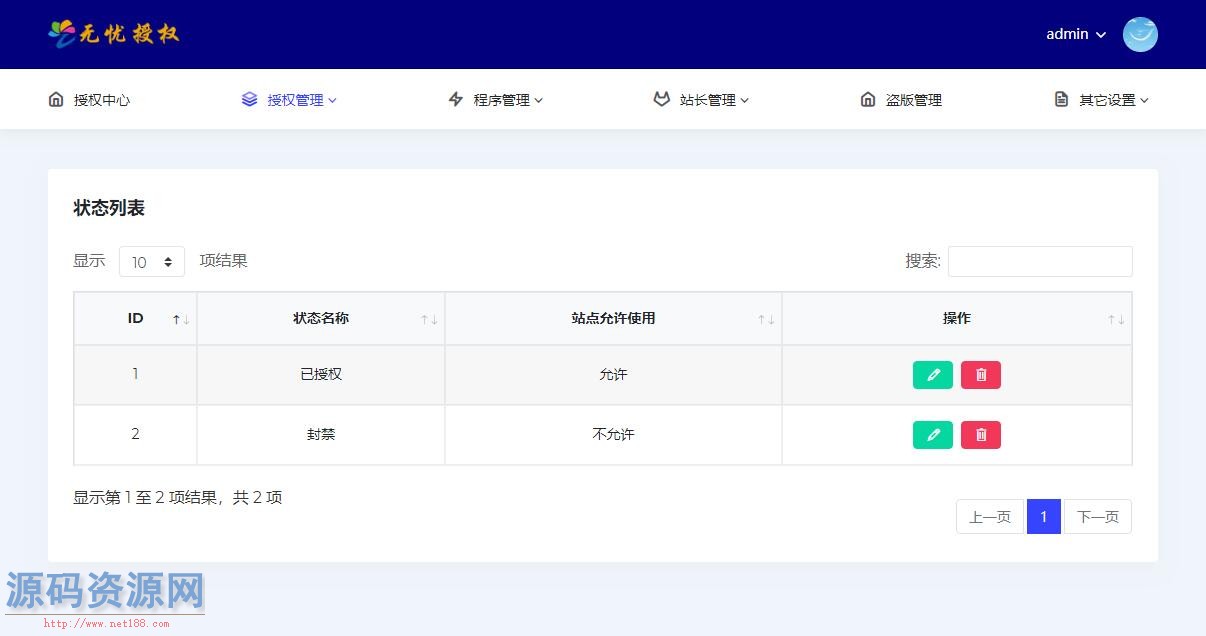
Task: Click the ID column sort arrows
Action: coord(181,319)
